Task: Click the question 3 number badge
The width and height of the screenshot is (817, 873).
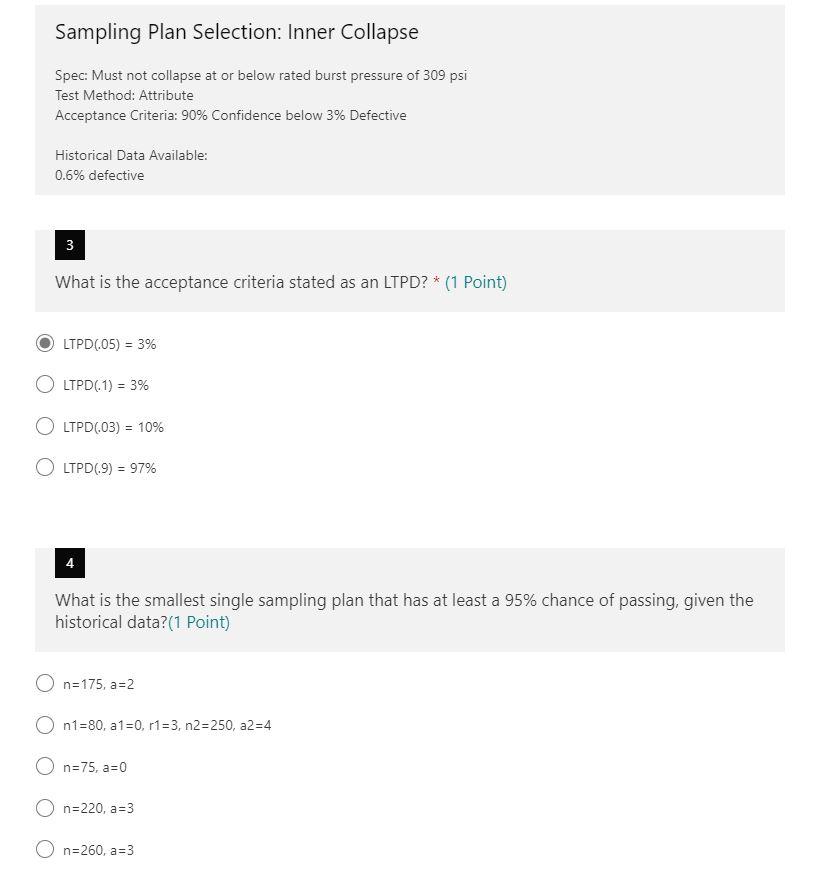Action: pos(69,244)
